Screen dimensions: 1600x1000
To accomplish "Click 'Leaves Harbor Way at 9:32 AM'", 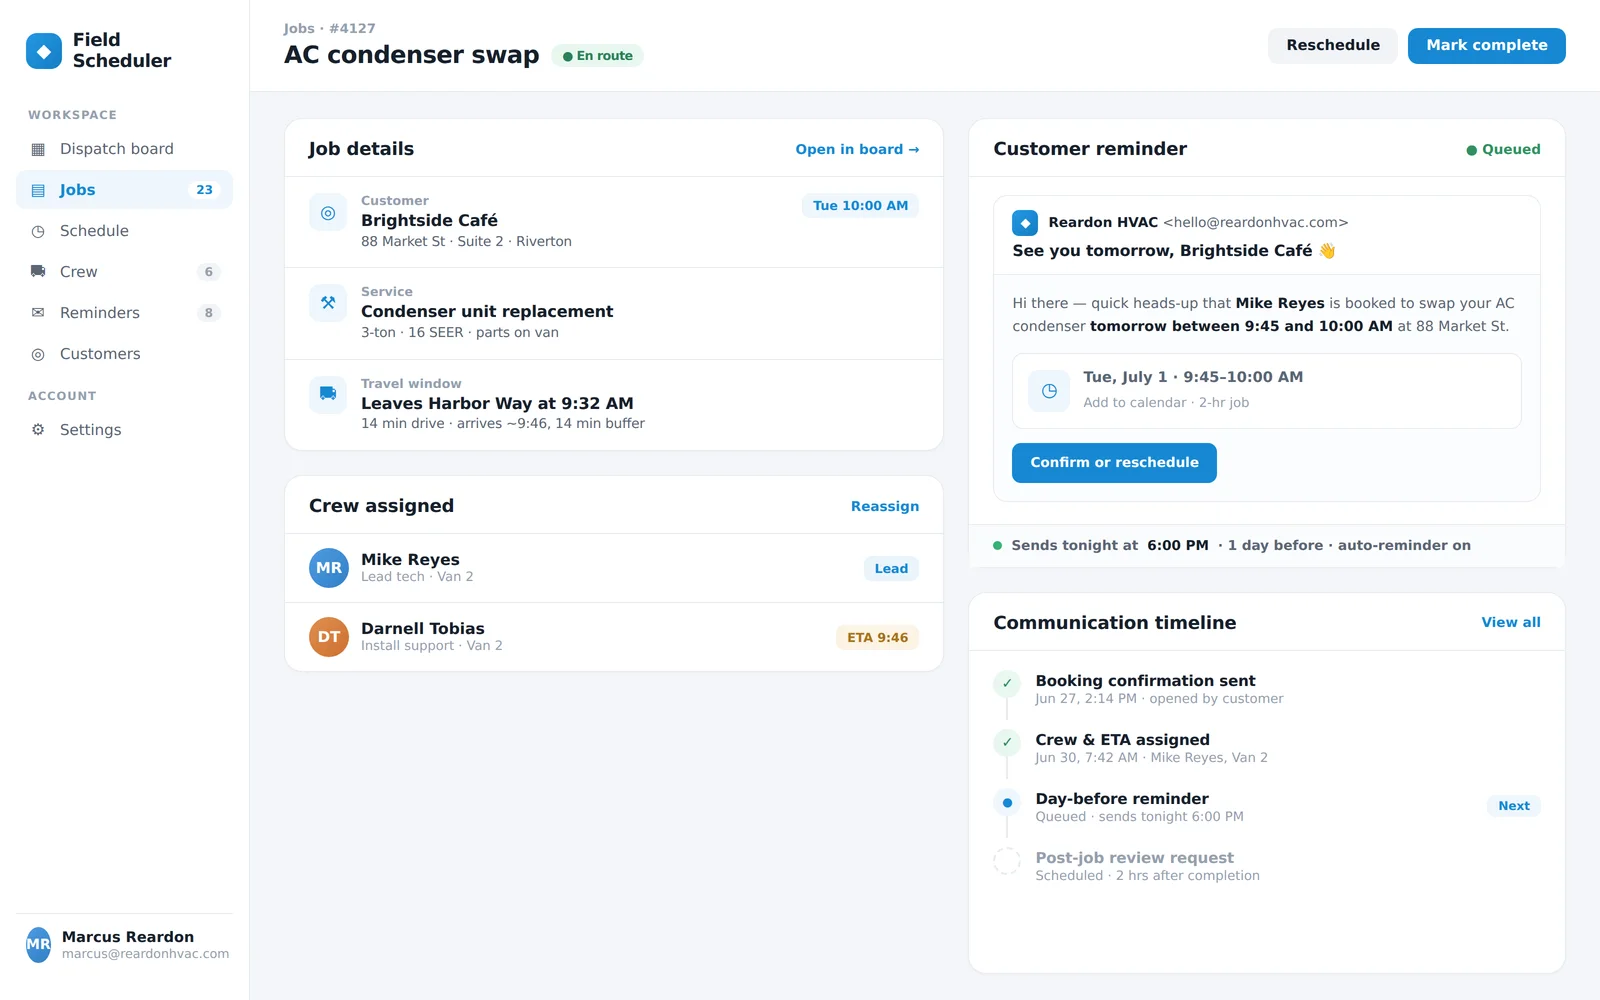I will [497, 404].
